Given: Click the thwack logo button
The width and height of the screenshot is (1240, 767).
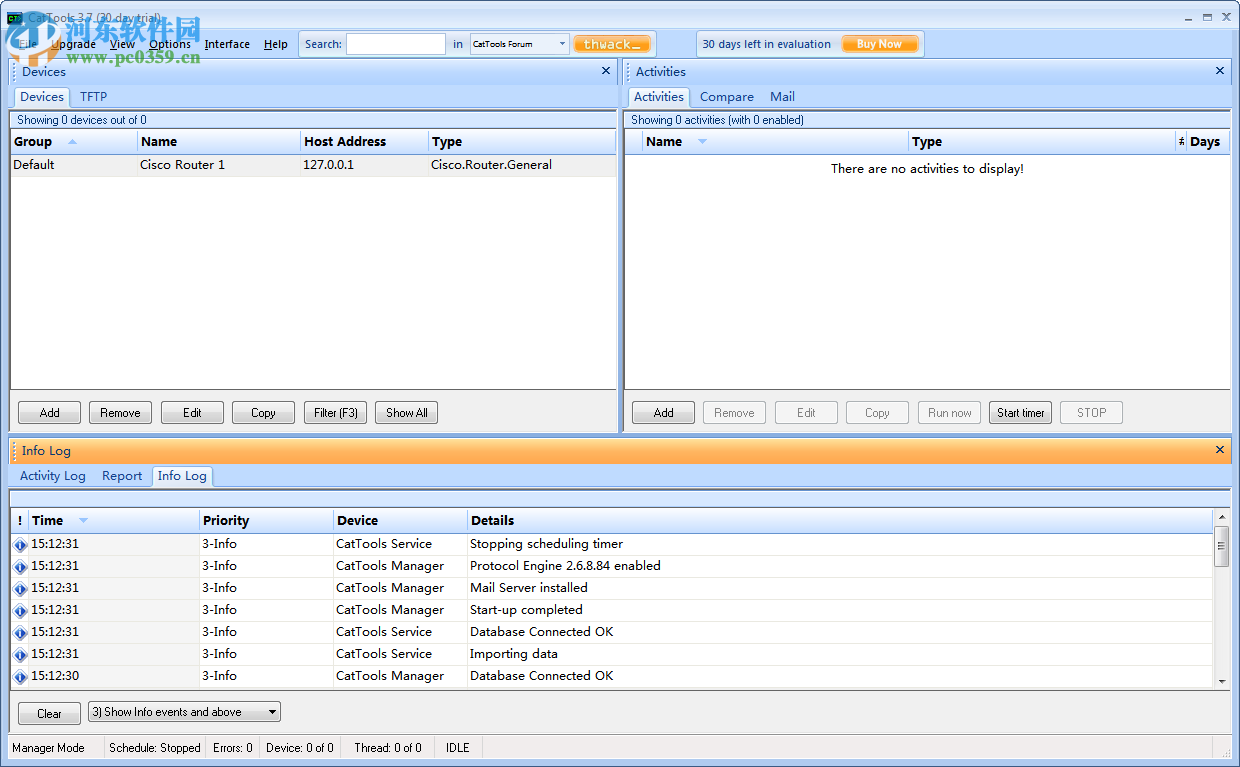Looking at the screenshot, I should point(612,44).
